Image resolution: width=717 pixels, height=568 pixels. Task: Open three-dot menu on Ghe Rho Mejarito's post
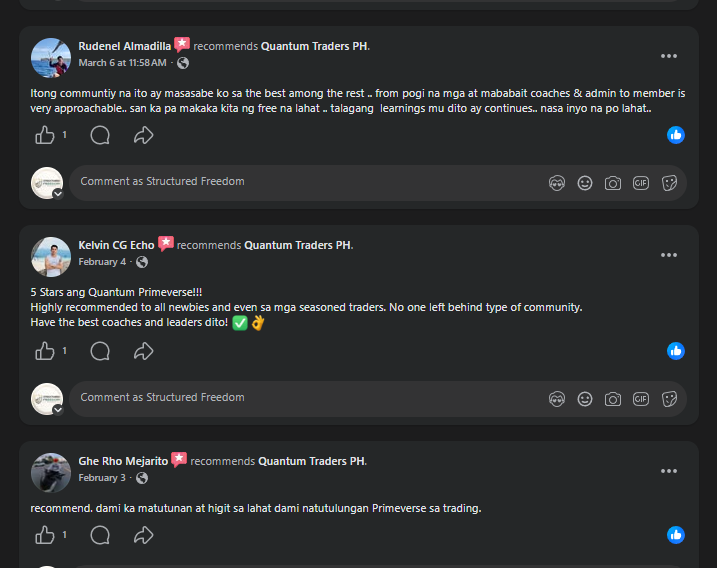[669, 471]
